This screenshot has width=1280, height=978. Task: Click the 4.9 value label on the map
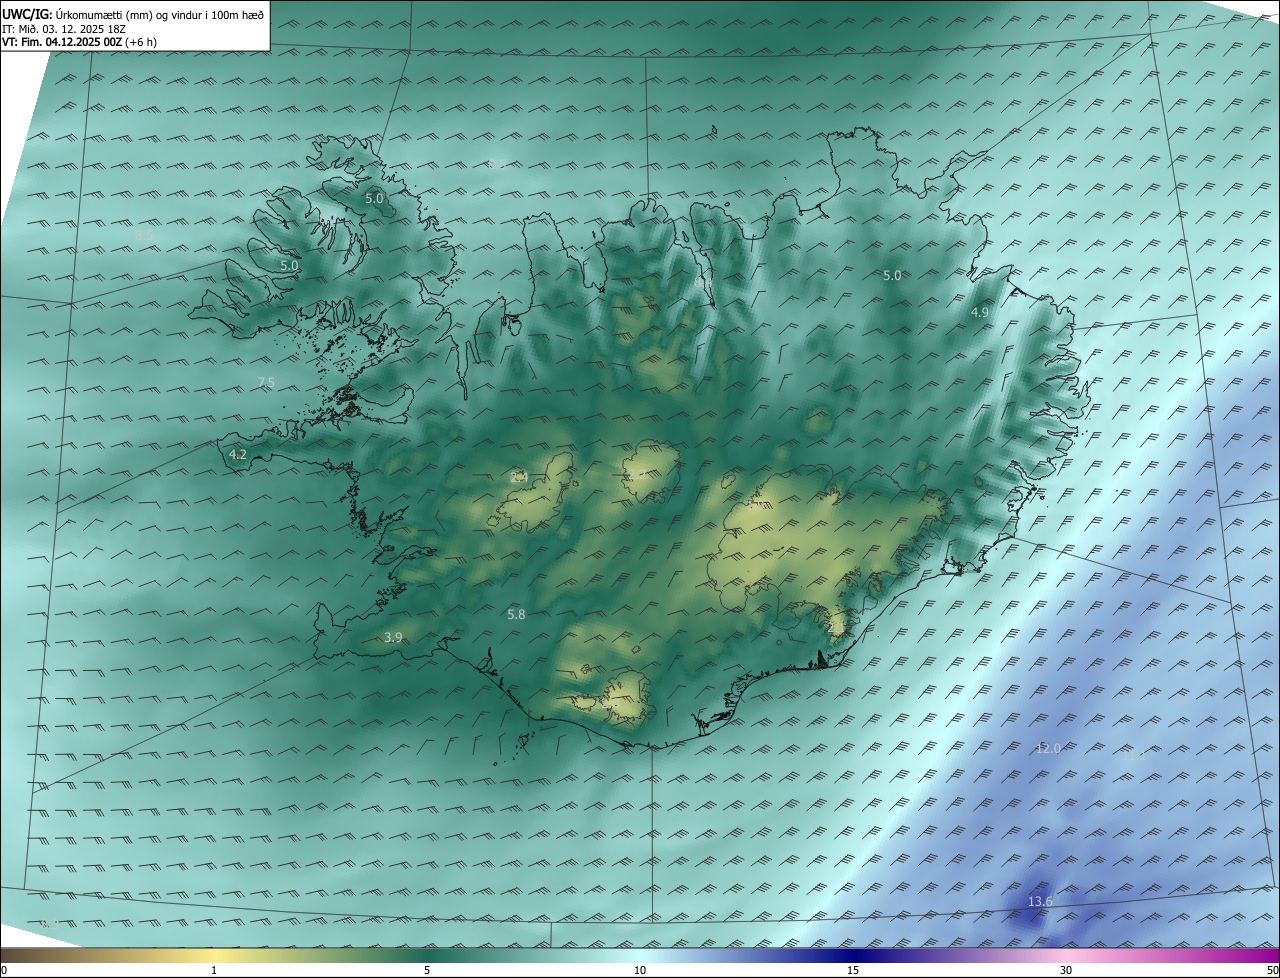980,313
